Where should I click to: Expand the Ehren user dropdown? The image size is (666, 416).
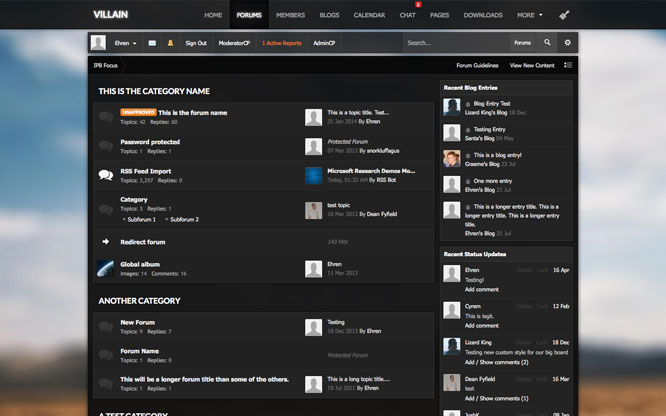click(126, 43)
